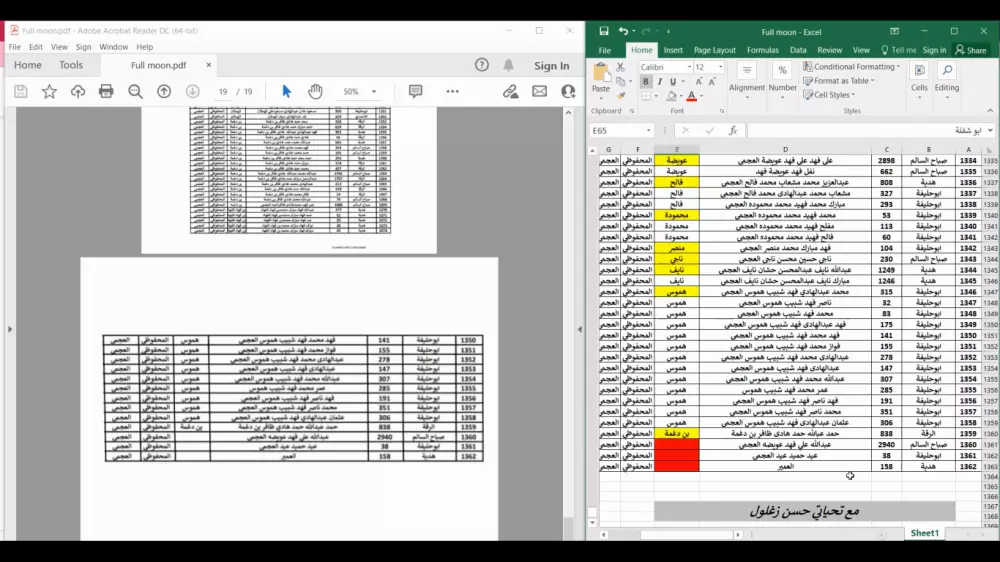
Task: Open Acrobat help question mark icon
Action: coord(482,65)
